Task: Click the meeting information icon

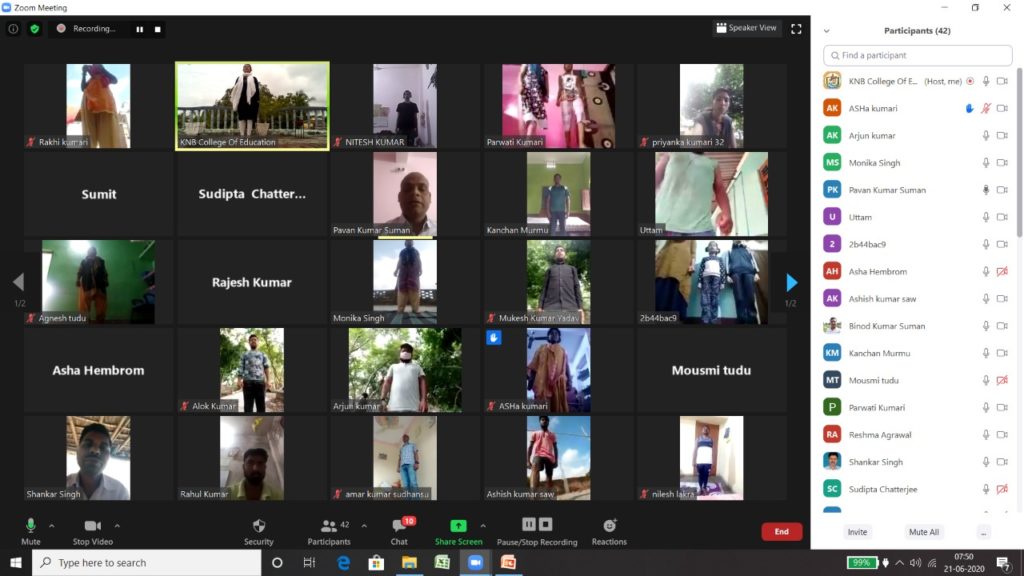Action: click(x=14, y=29)
